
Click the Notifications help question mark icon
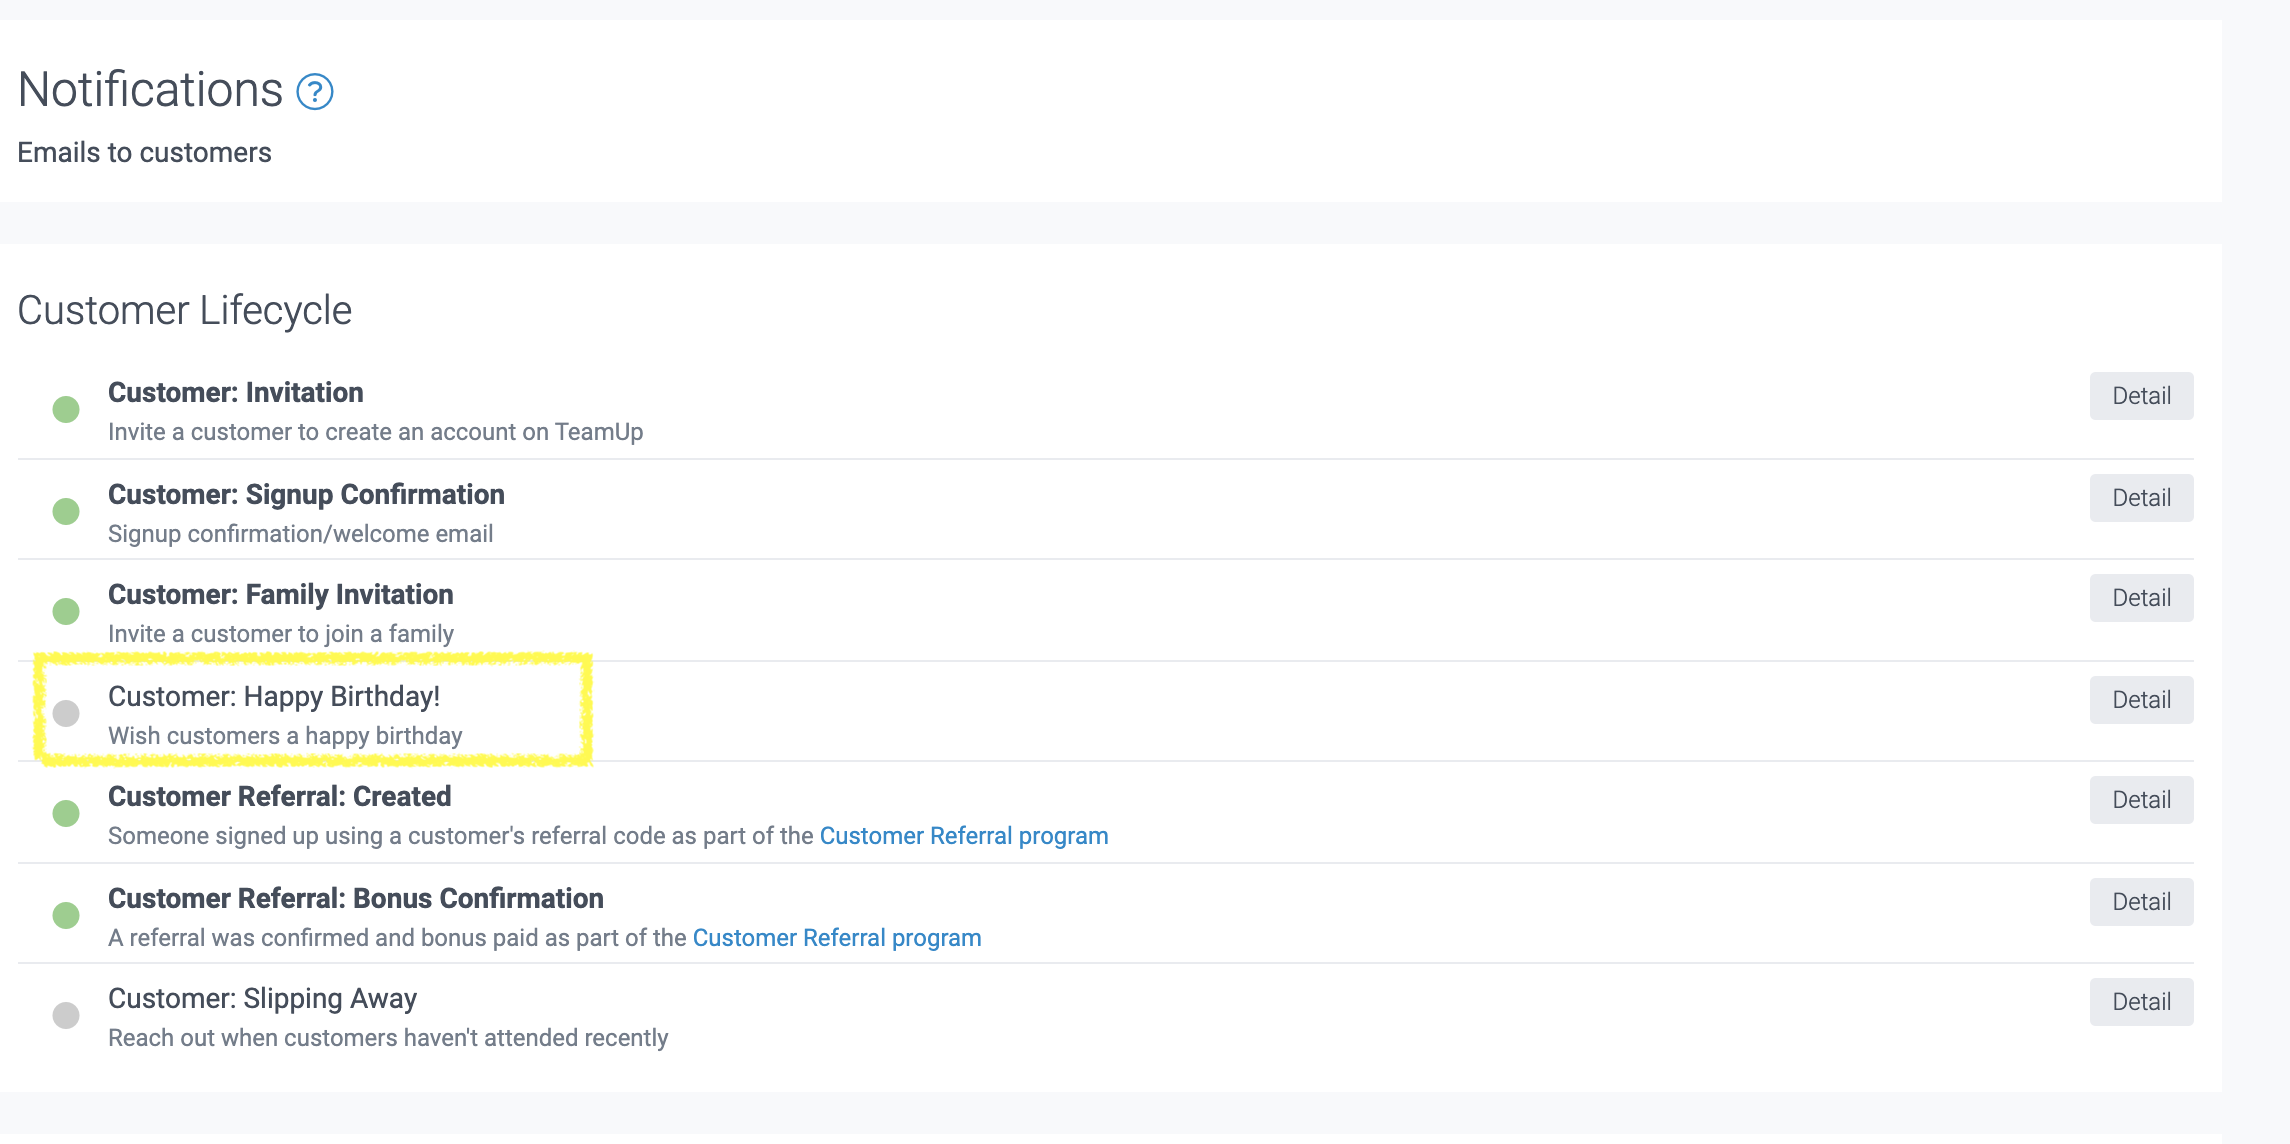(x=315, y=92)
